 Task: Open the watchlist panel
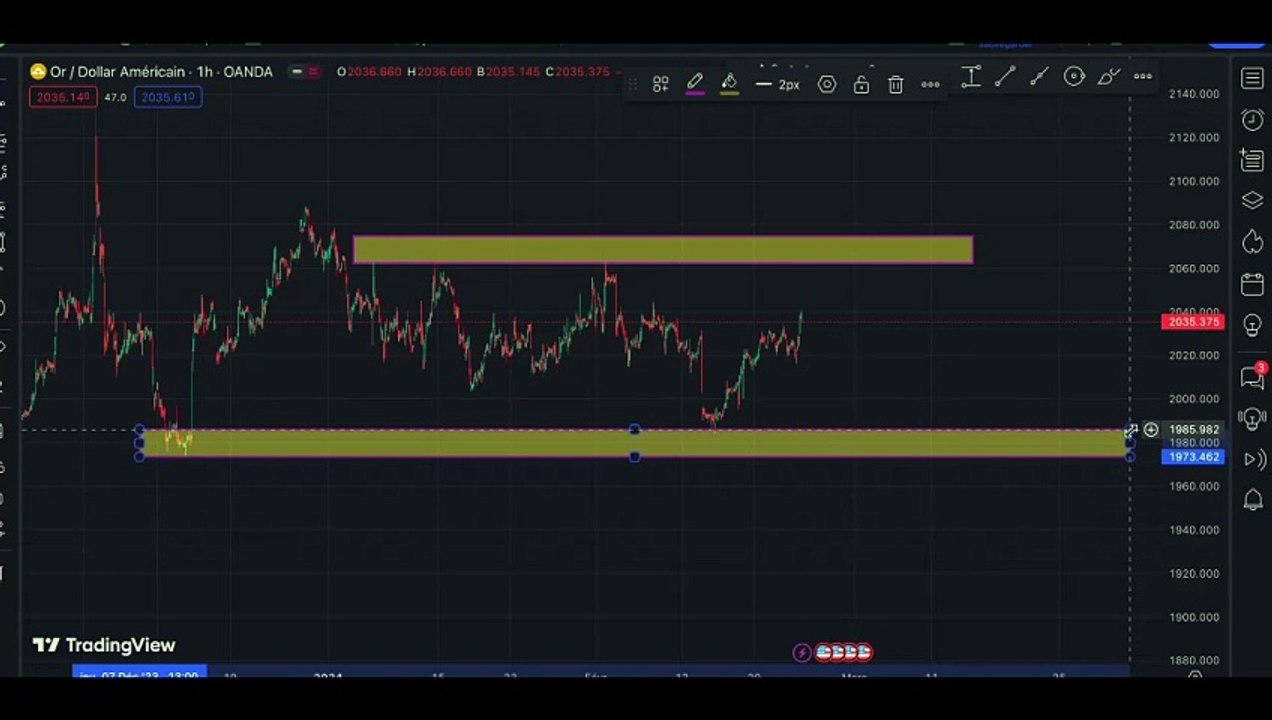pos(1252,79)
